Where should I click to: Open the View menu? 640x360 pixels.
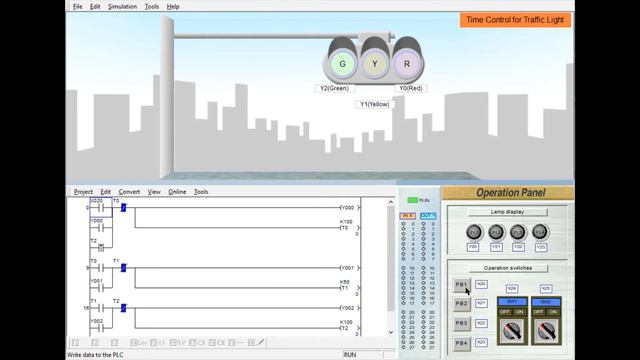[154, 192]
